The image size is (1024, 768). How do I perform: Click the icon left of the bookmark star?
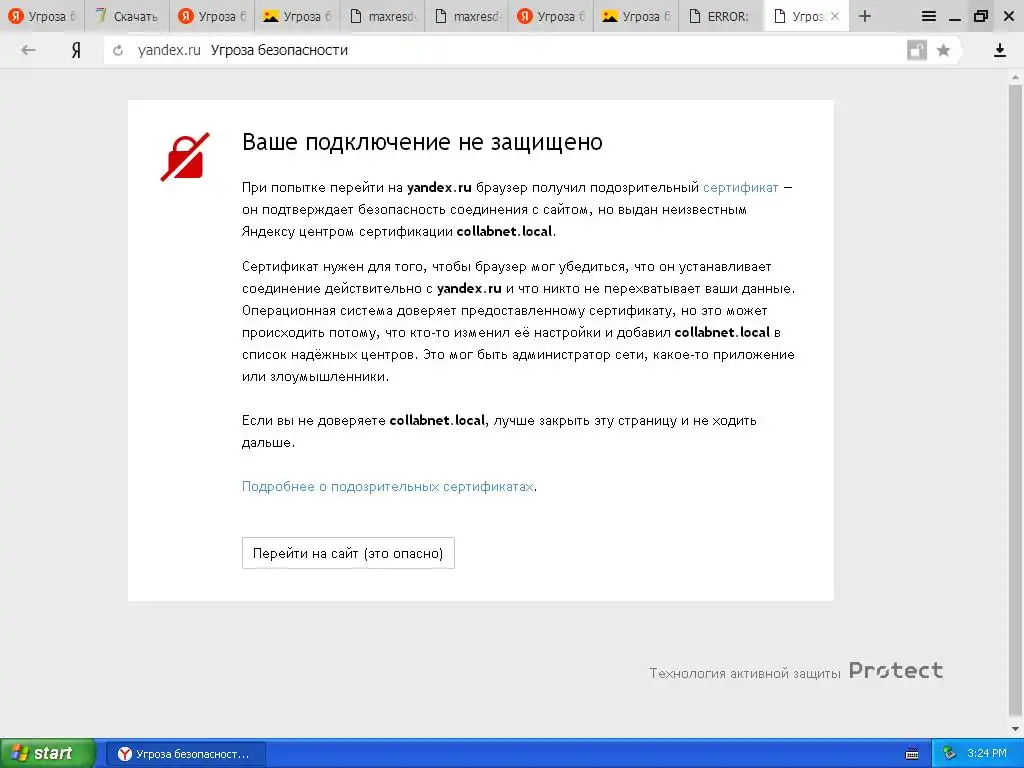point(917,50)
